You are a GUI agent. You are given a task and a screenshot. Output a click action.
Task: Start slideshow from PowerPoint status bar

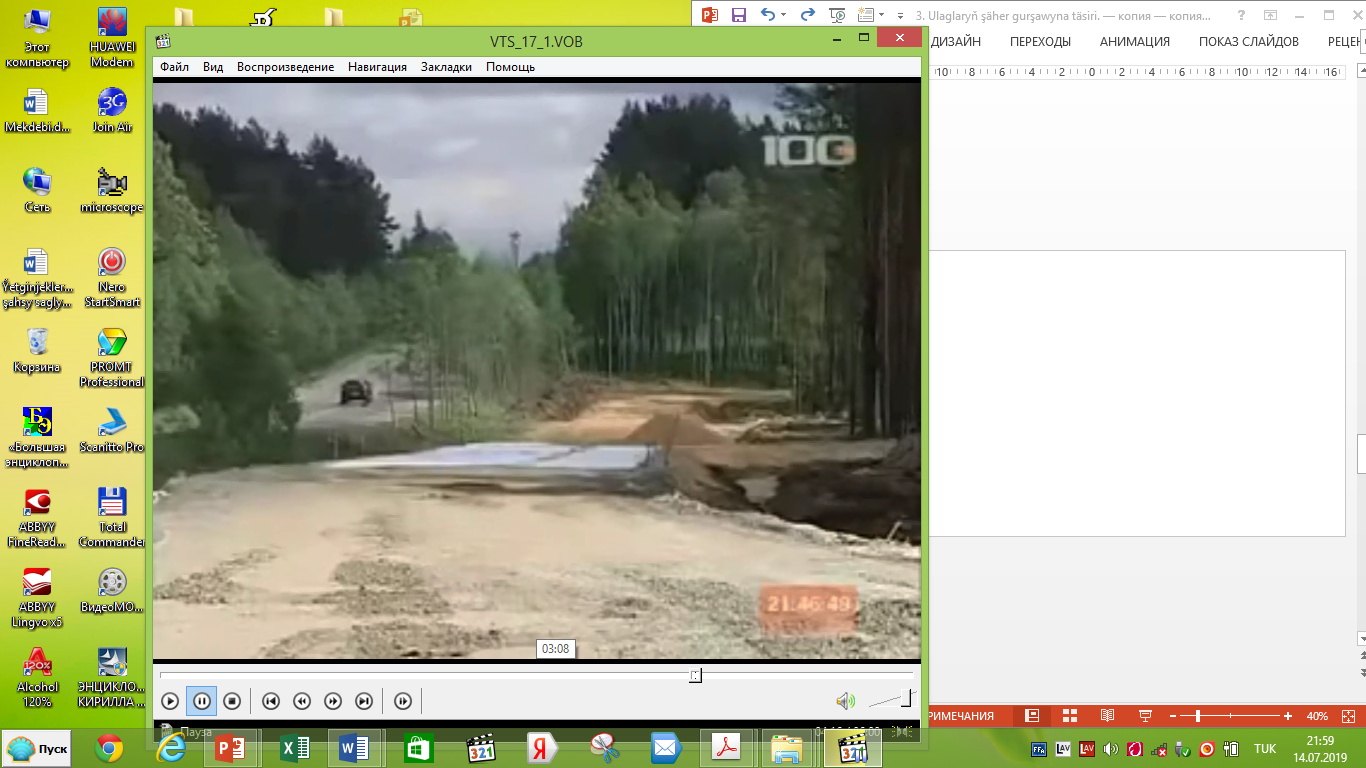pos(1145,716)
